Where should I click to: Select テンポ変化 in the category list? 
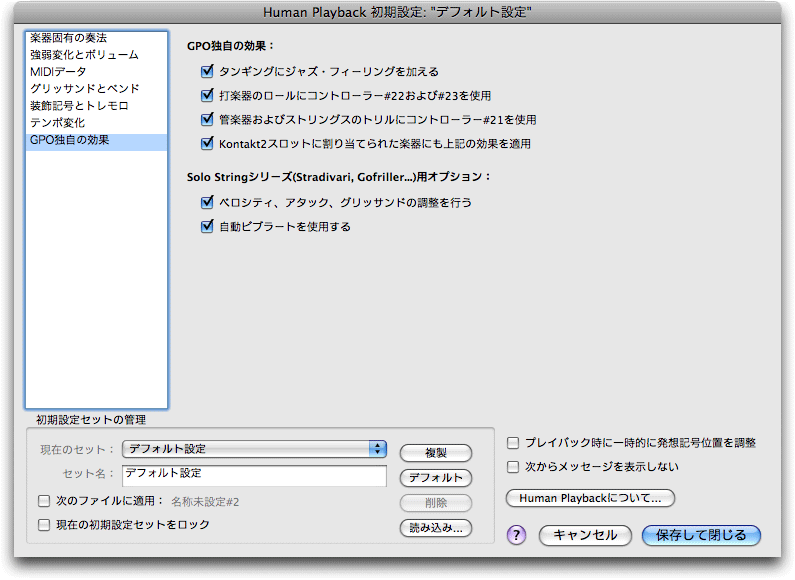coord(96,123)
